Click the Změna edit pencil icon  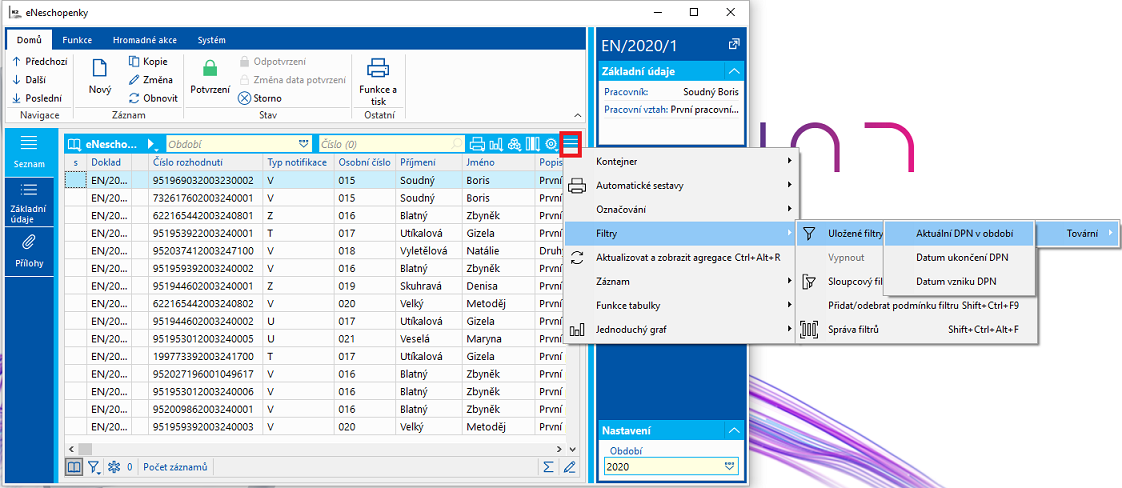(135, 80)
